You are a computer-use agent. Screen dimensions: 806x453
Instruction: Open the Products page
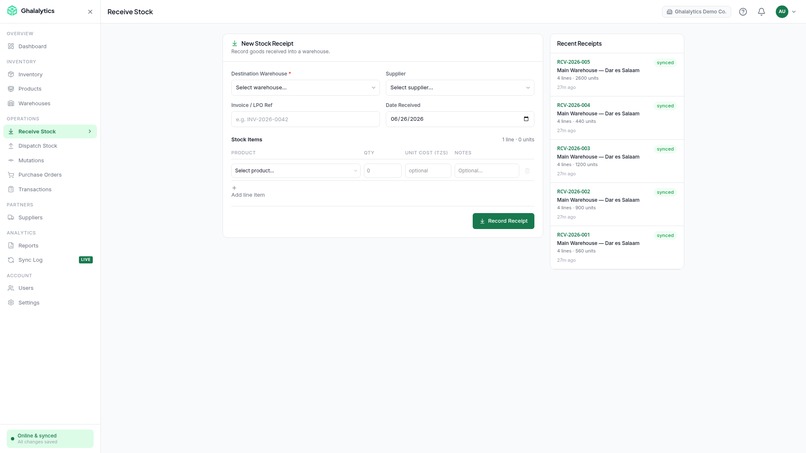pyautogui.click(x=50, y=89)
